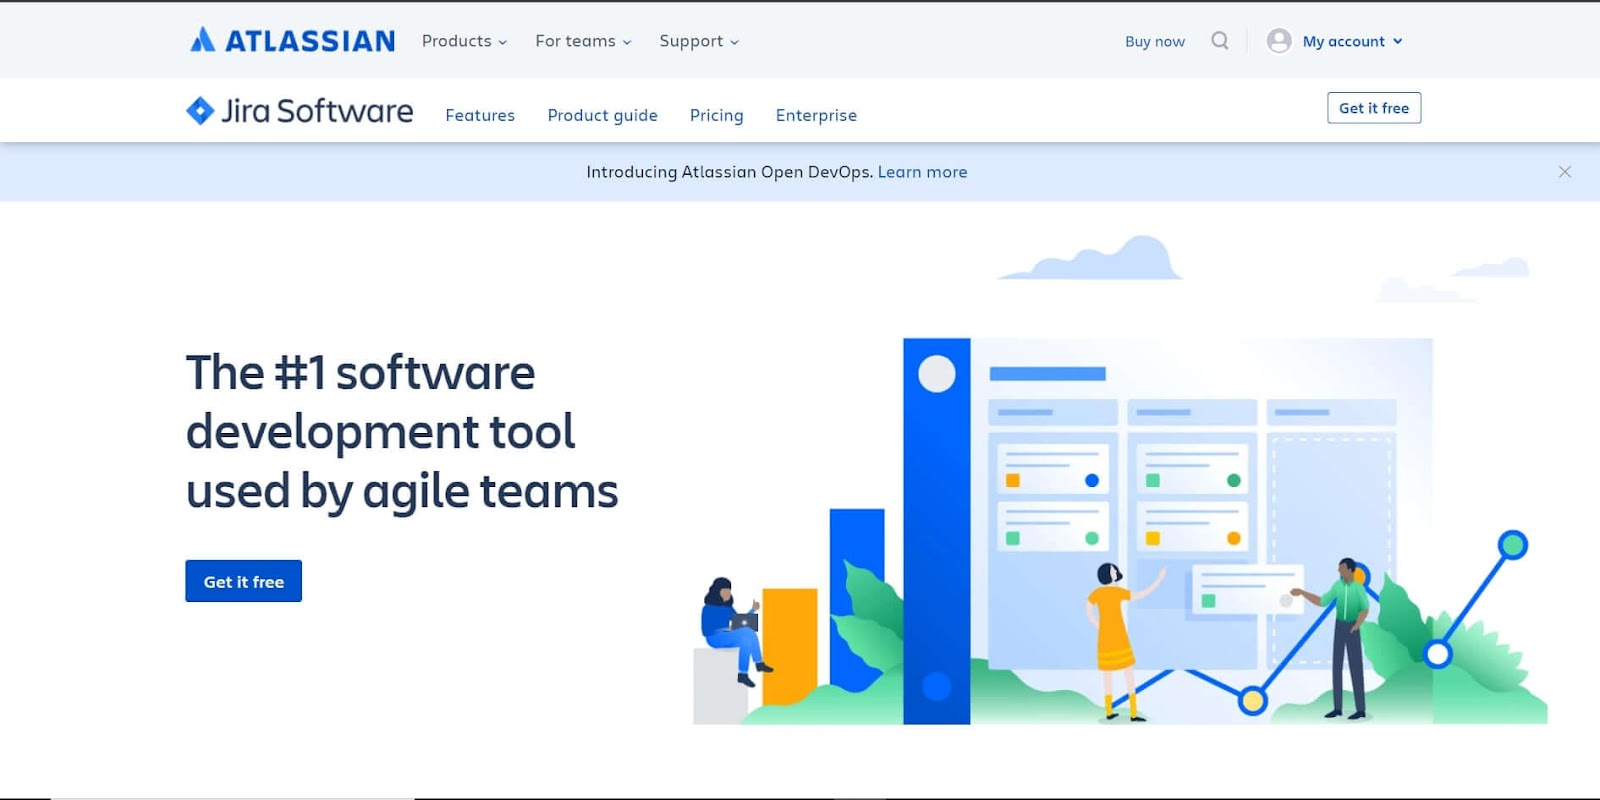Click the outlined Get it free button

point(1374,108)
